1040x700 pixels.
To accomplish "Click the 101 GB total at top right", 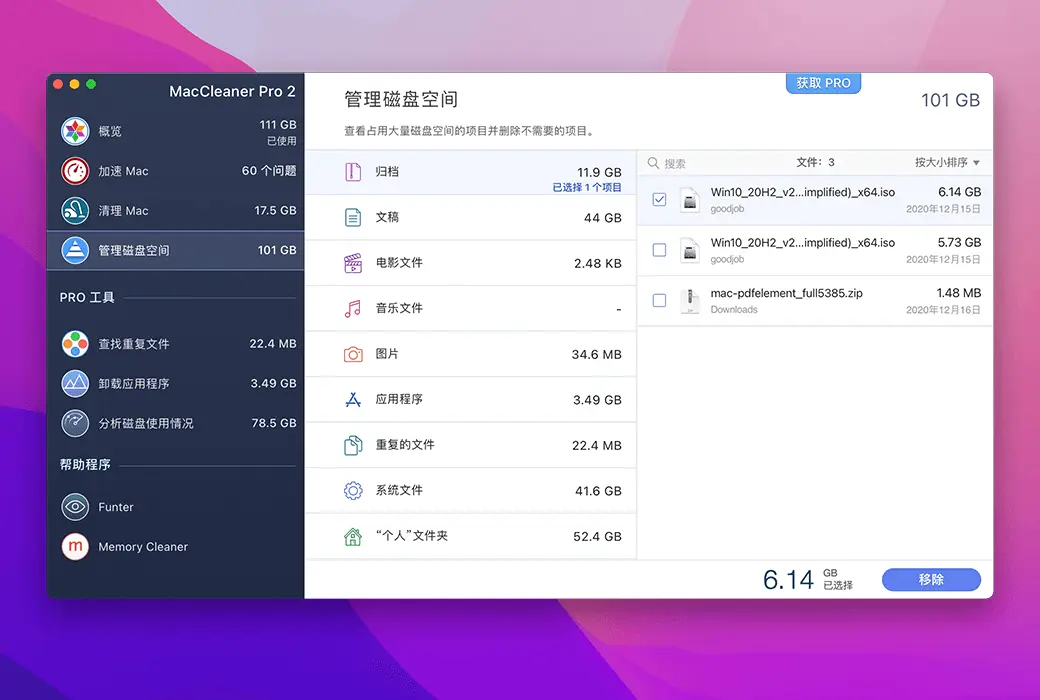I will coord(950,100).
